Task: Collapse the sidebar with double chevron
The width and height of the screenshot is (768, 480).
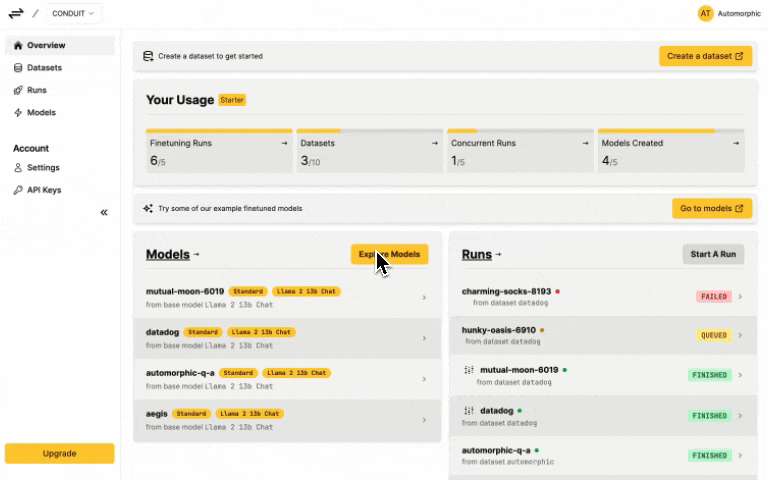Action: (104, 212)
